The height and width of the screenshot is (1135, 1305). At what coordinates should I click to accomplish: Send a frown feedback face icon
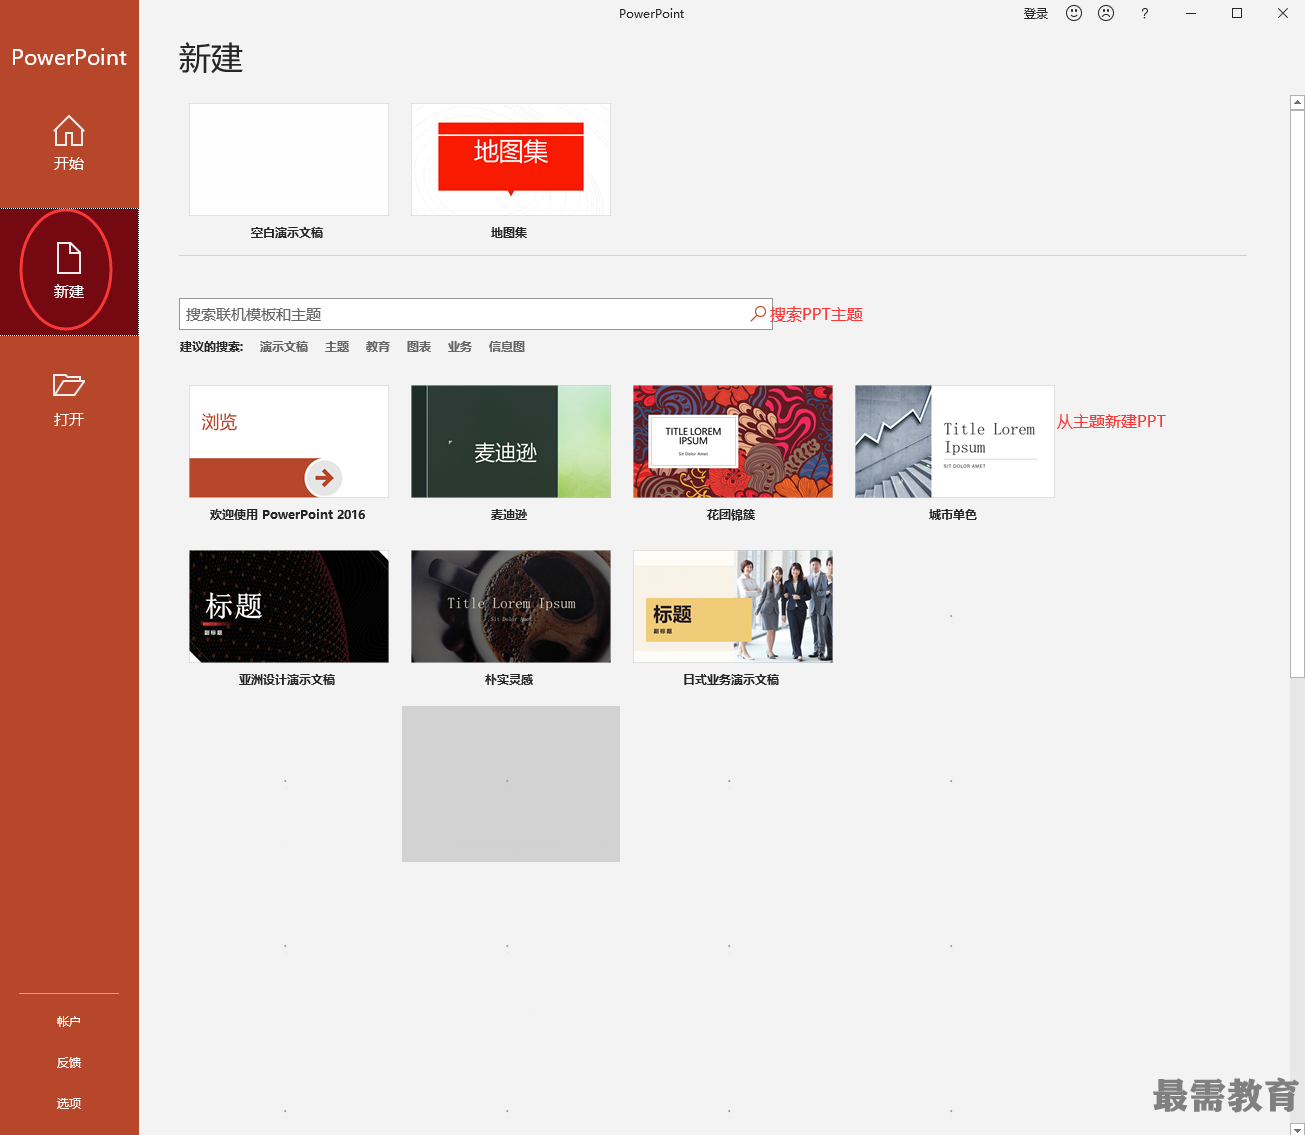pyautogui.click(x=1106, y=13)
